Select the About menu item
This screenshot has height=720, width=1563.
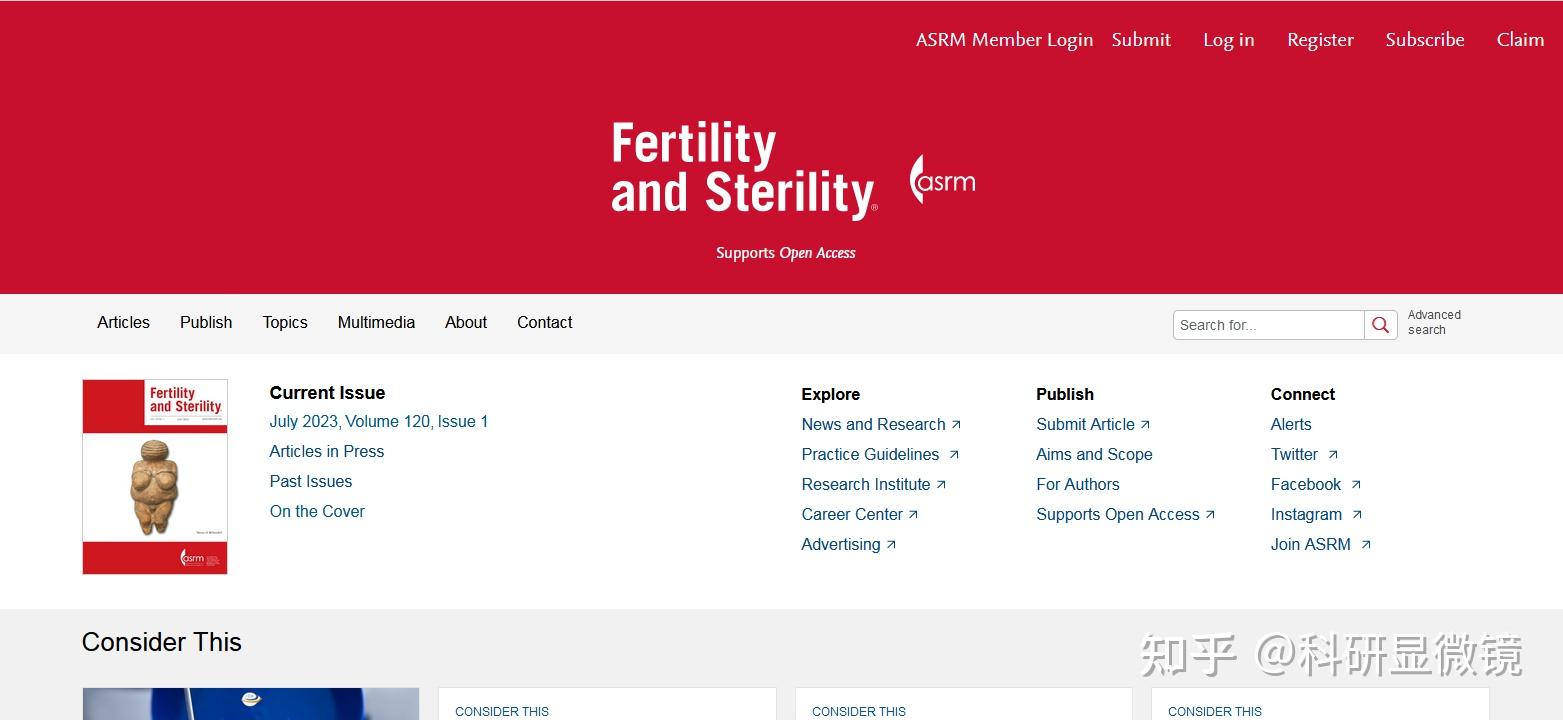[466, 322]
